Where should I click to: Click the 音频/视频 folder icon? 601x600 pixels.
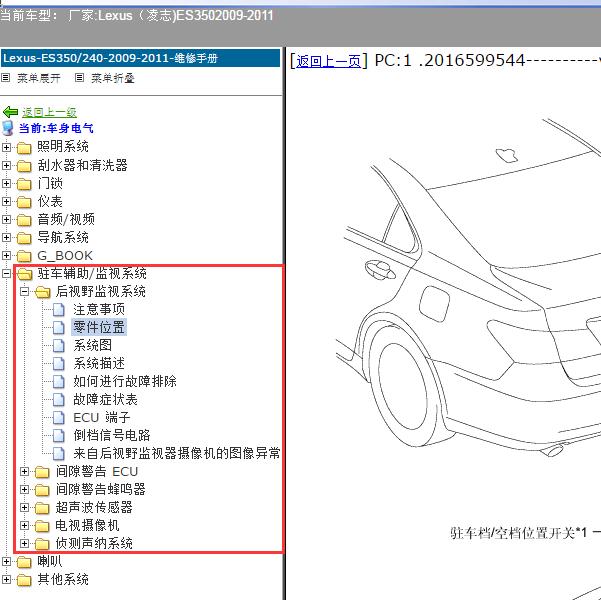pos(24,220)
